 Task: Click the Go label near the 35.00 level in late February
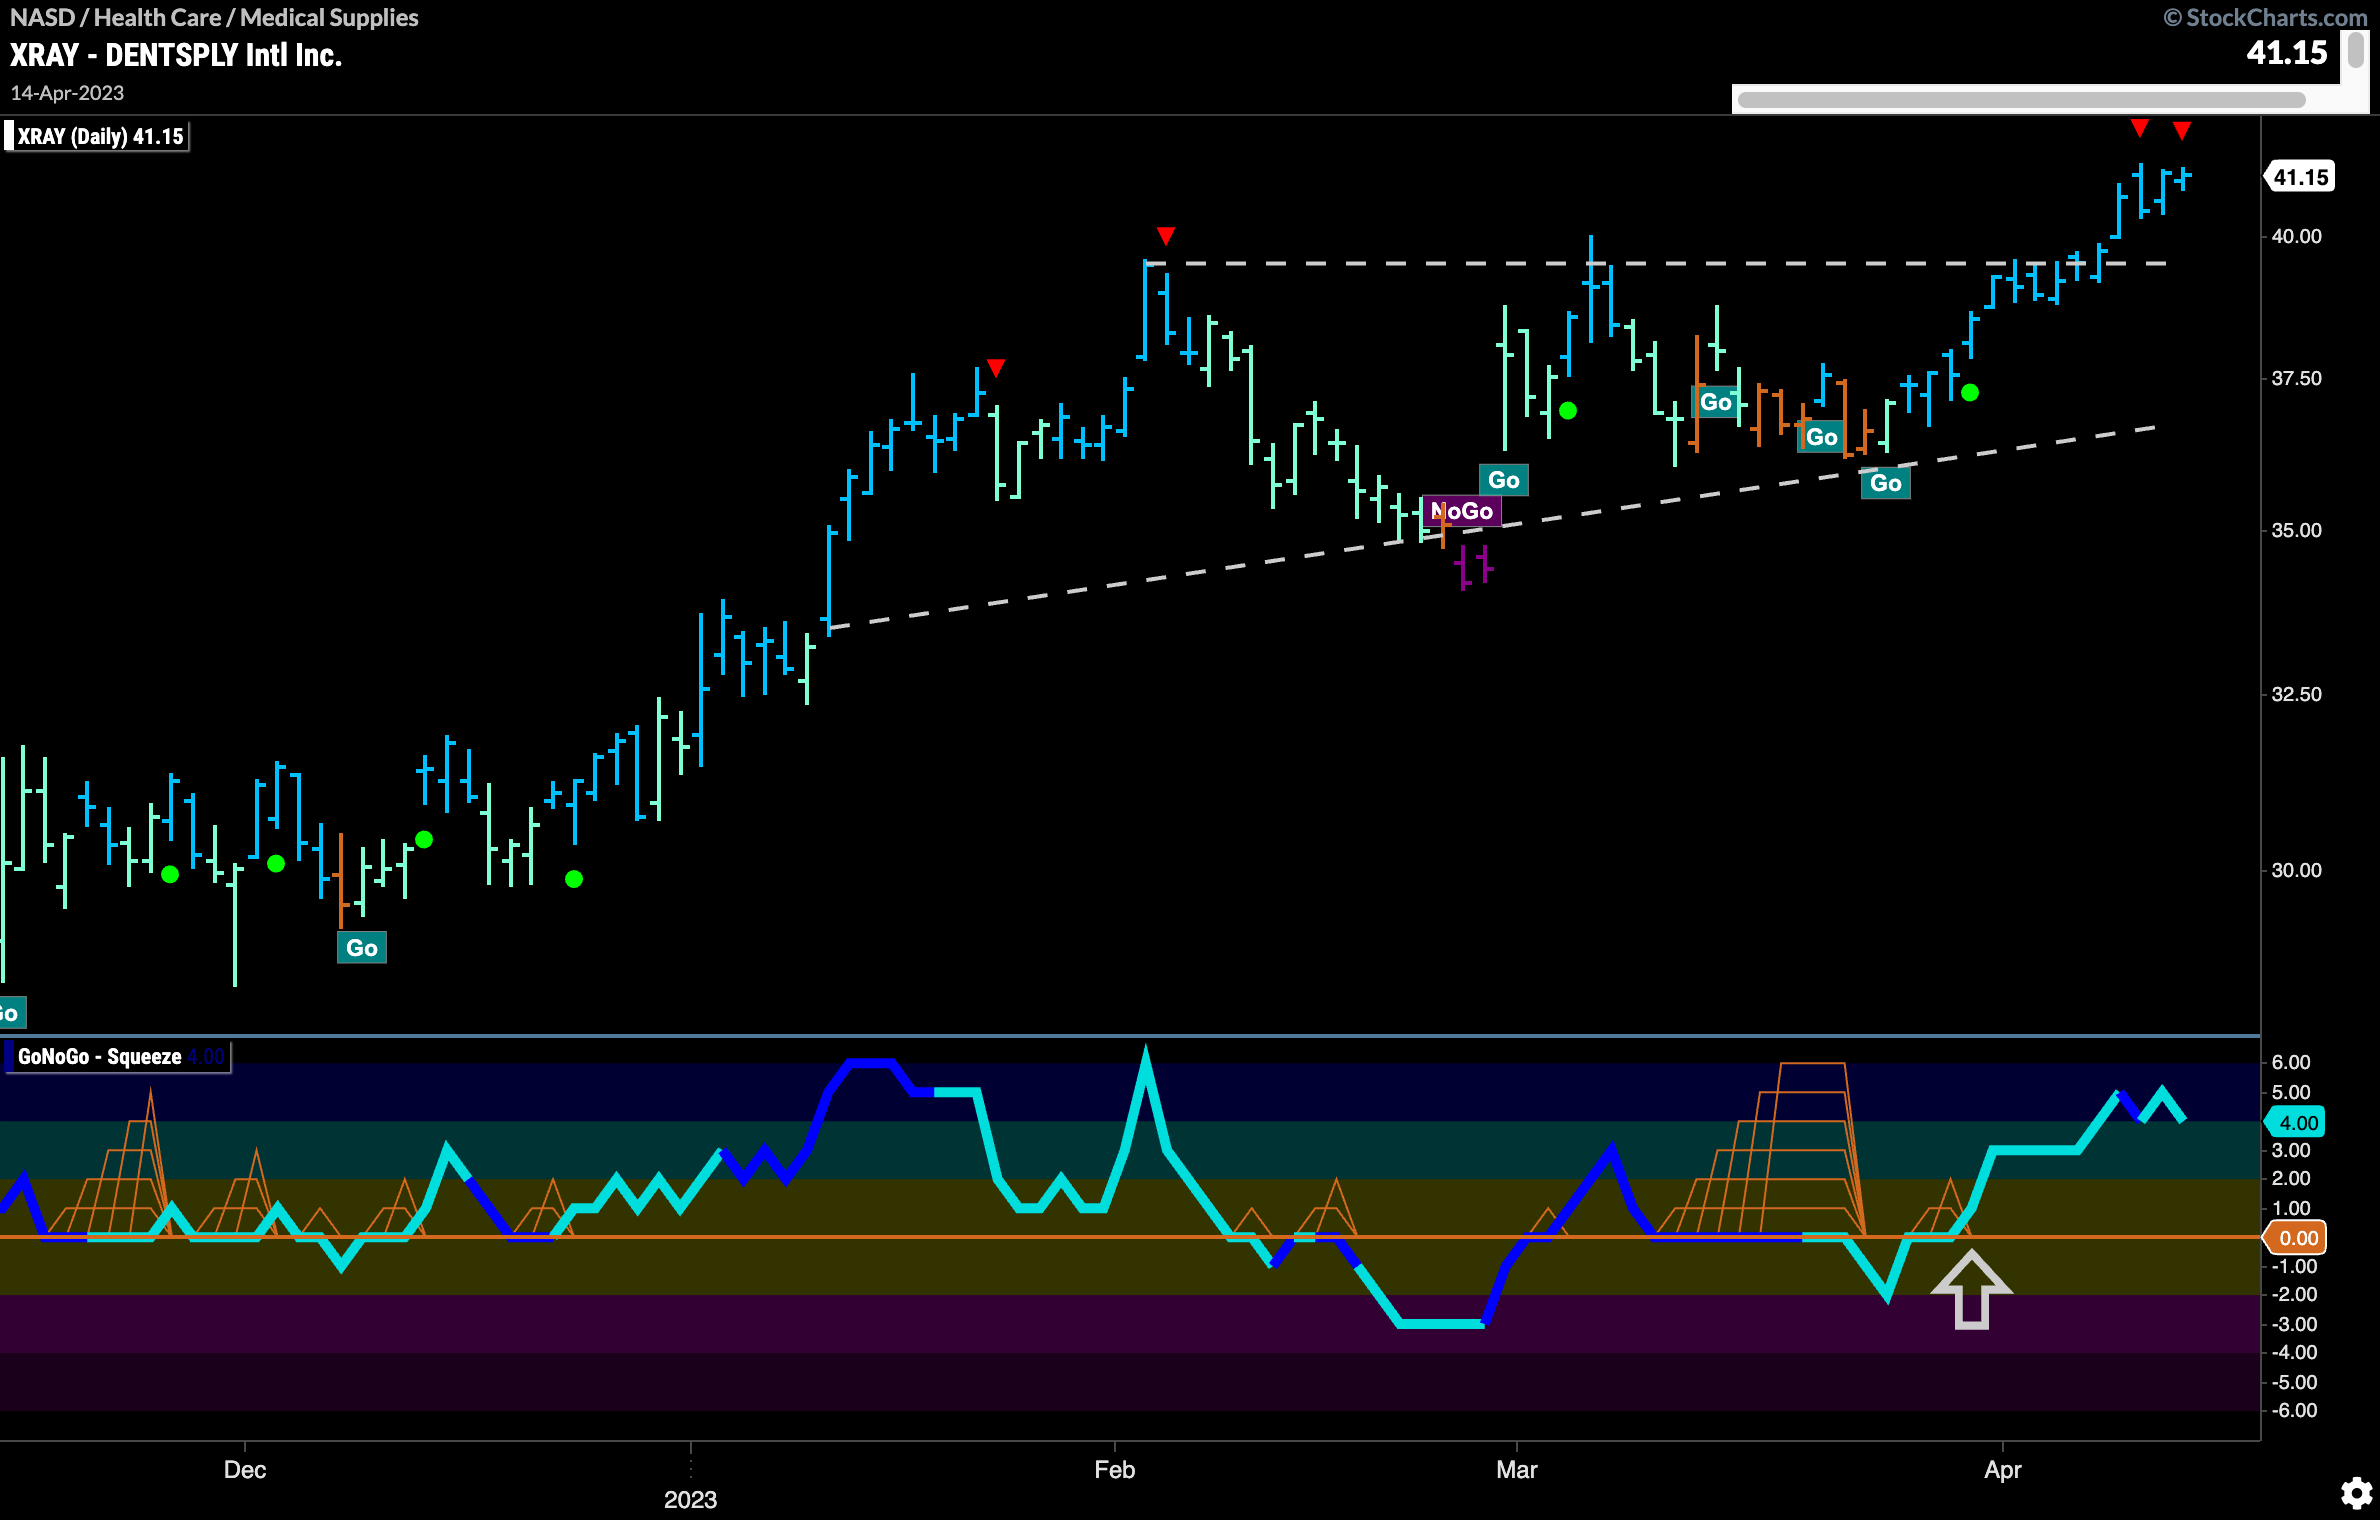tap(1503, 480)
